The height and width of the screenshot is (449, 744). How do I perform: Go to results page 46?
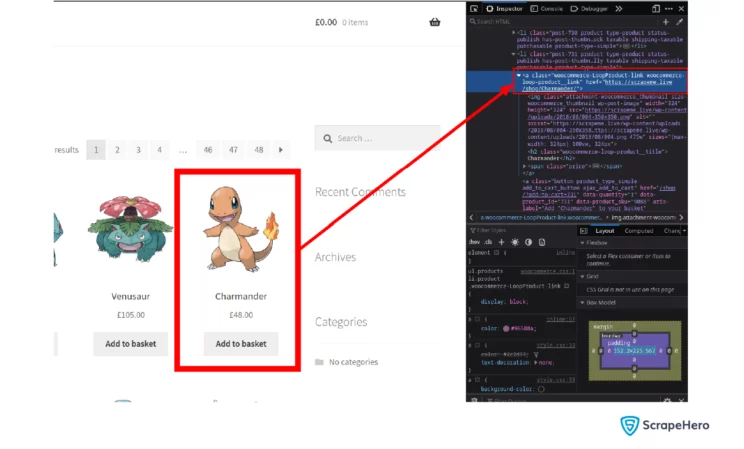coord(208,150)
